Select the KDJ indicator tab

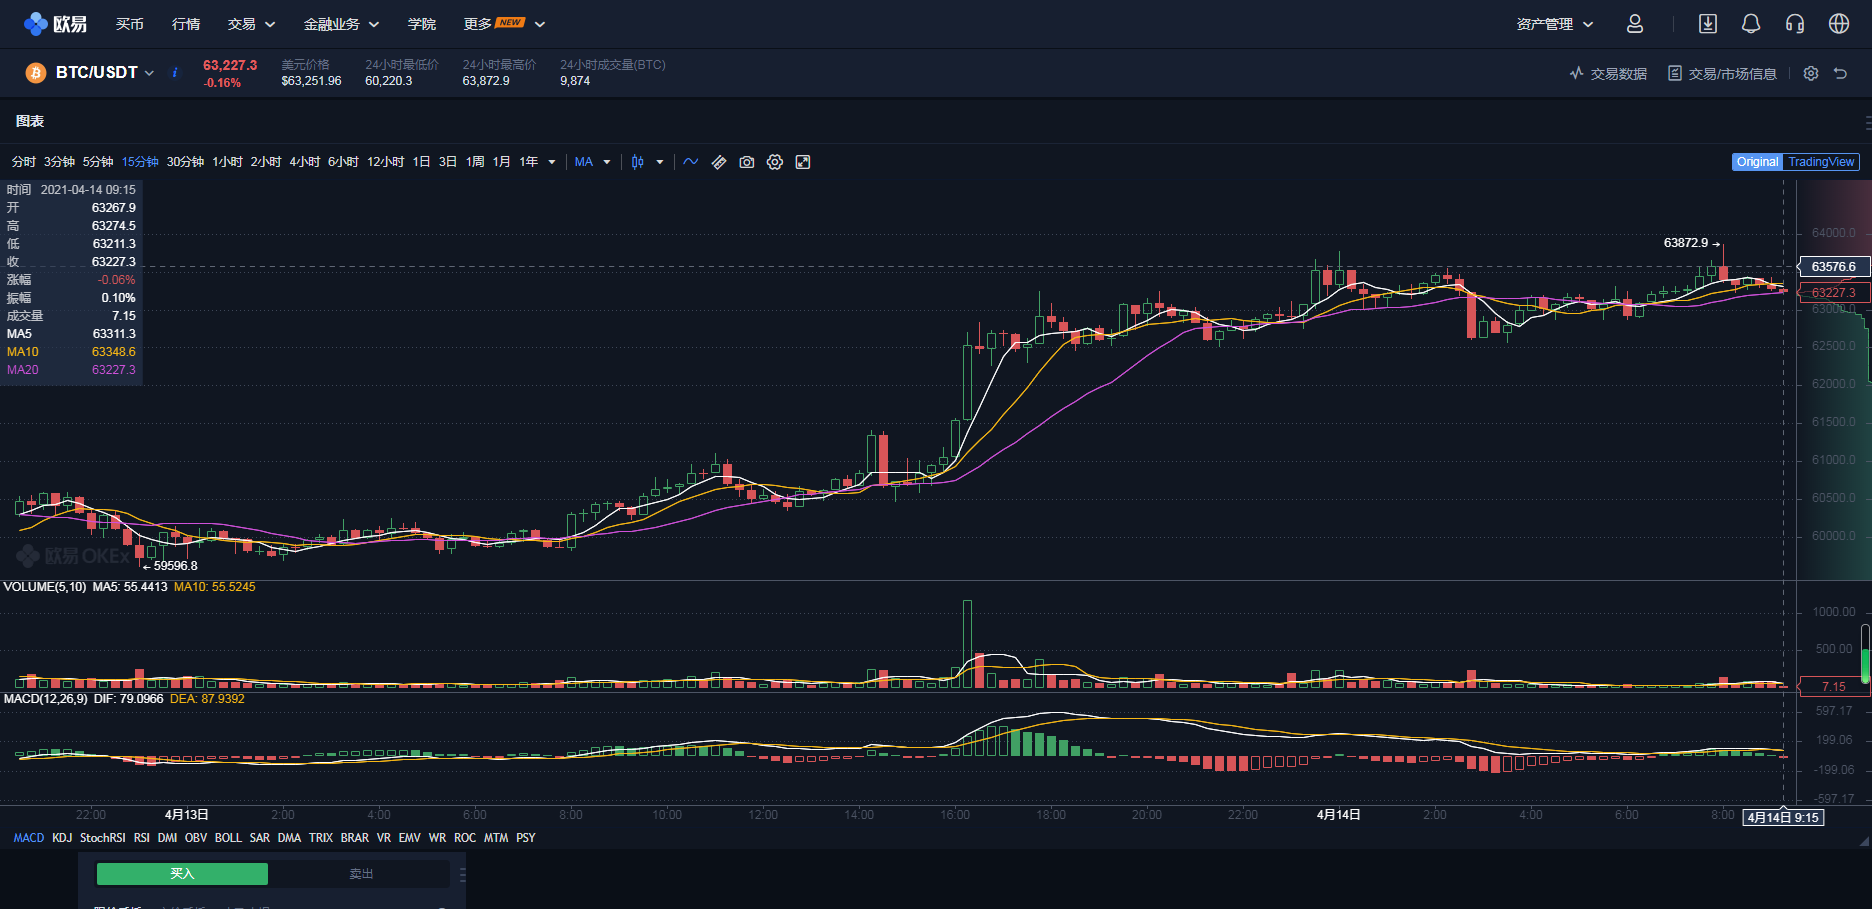(x=62, y=838)
